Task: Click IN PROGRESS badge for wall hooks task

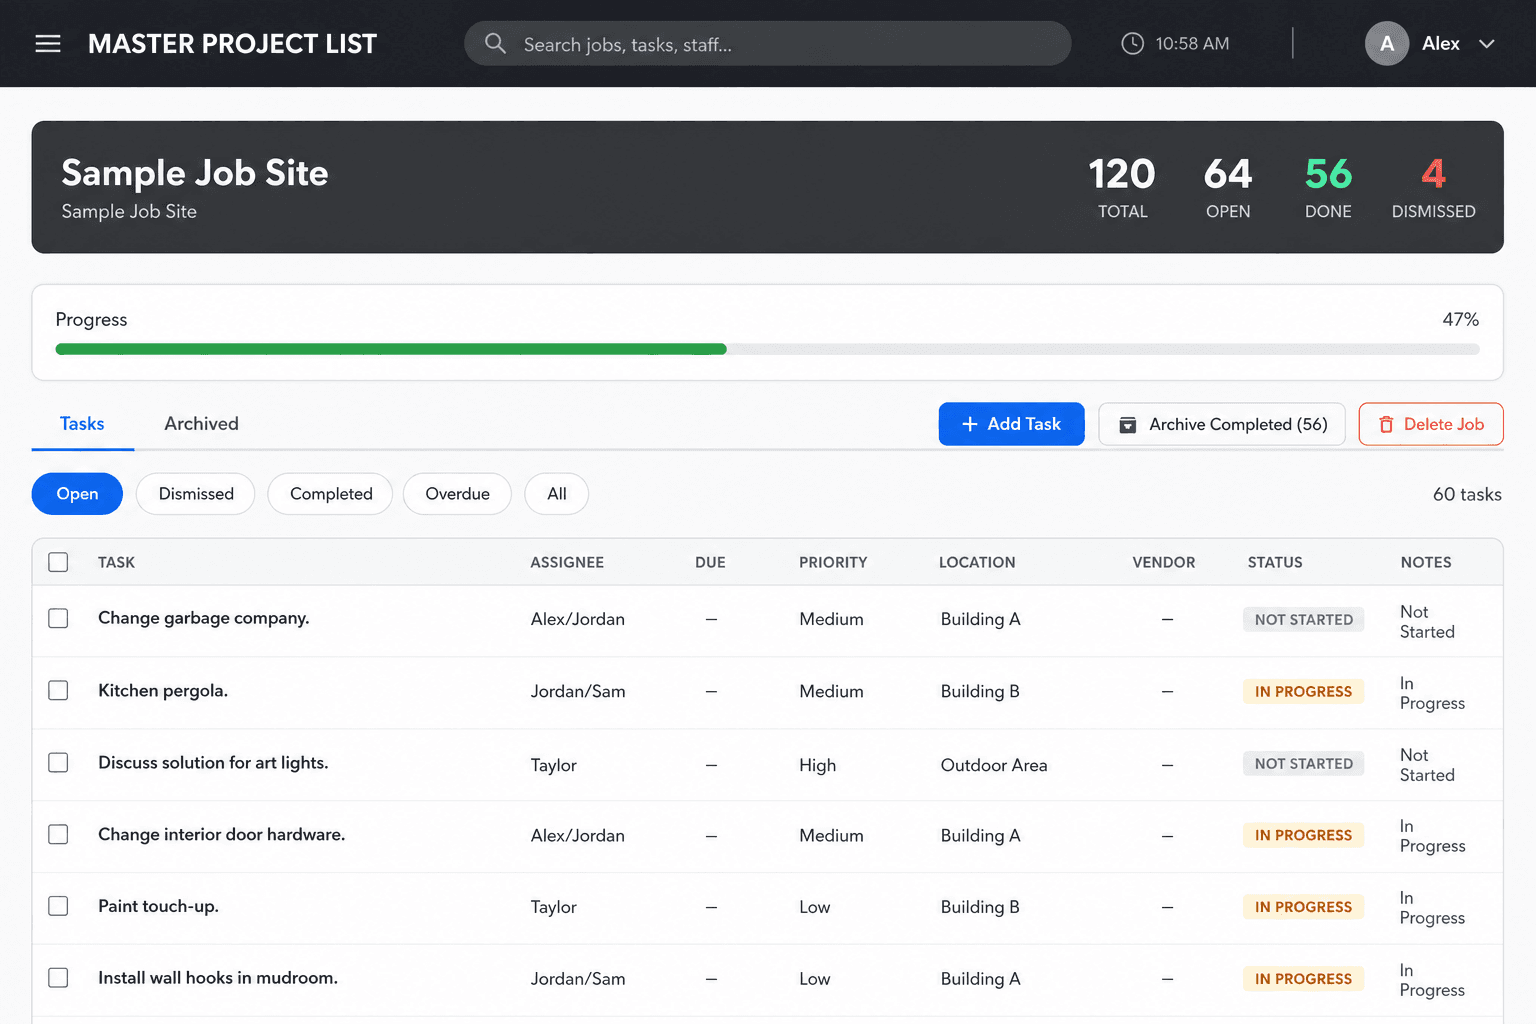Action: pos(1303,979)
